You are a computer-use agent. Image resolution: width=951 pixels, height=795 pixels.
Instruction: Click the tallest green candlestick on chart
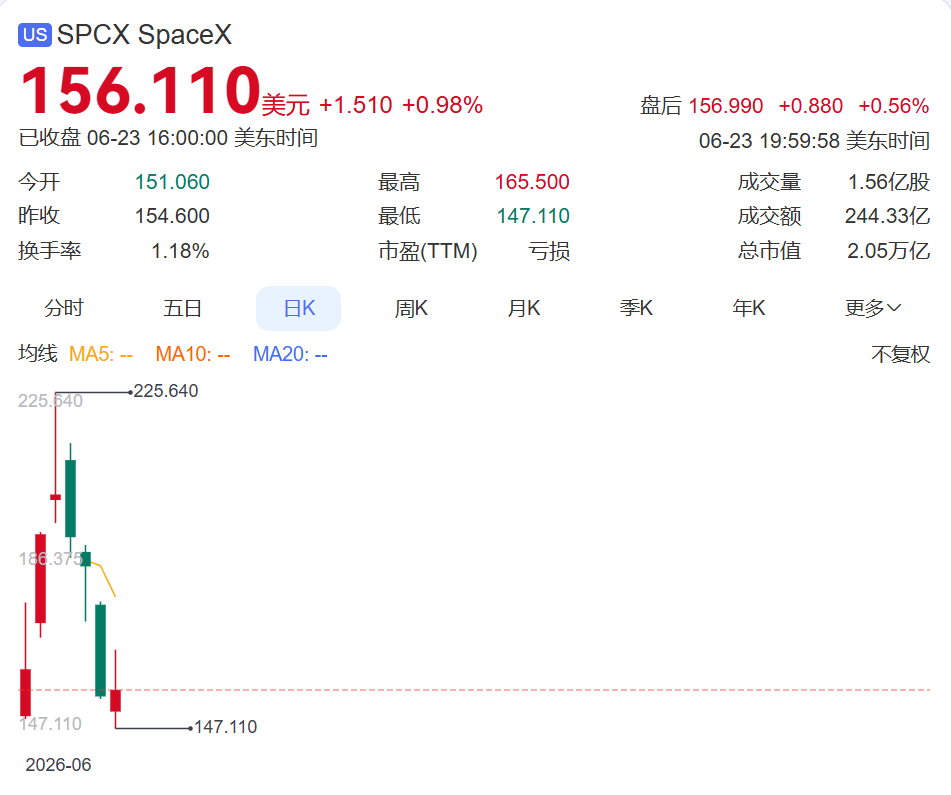101,649
